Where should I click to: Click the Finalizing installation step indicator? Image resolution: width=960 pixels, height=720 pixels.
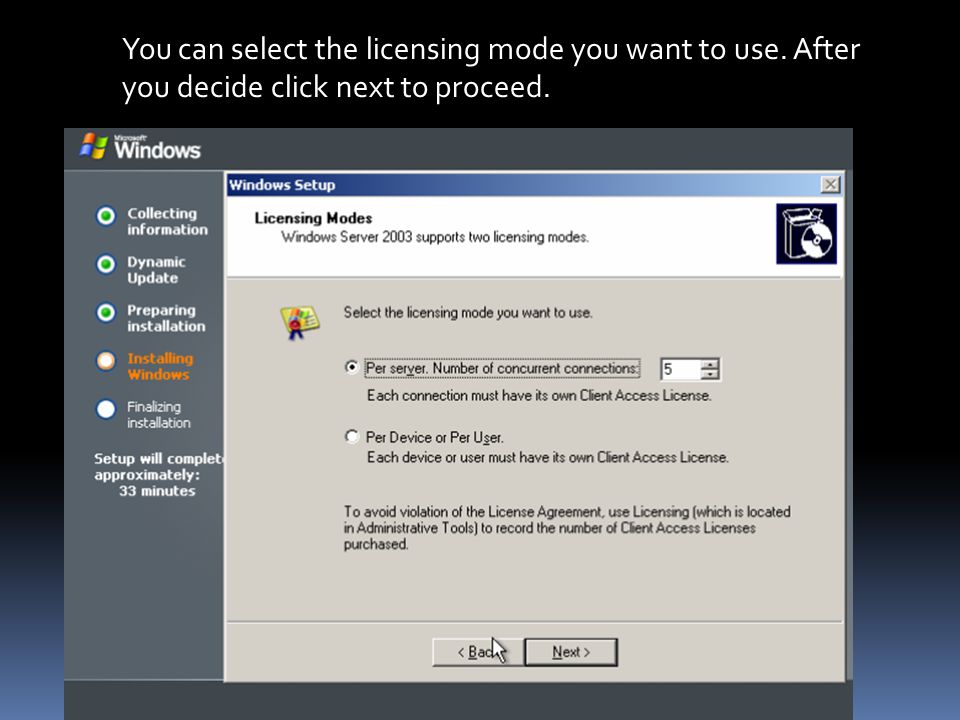coord(106,409)
